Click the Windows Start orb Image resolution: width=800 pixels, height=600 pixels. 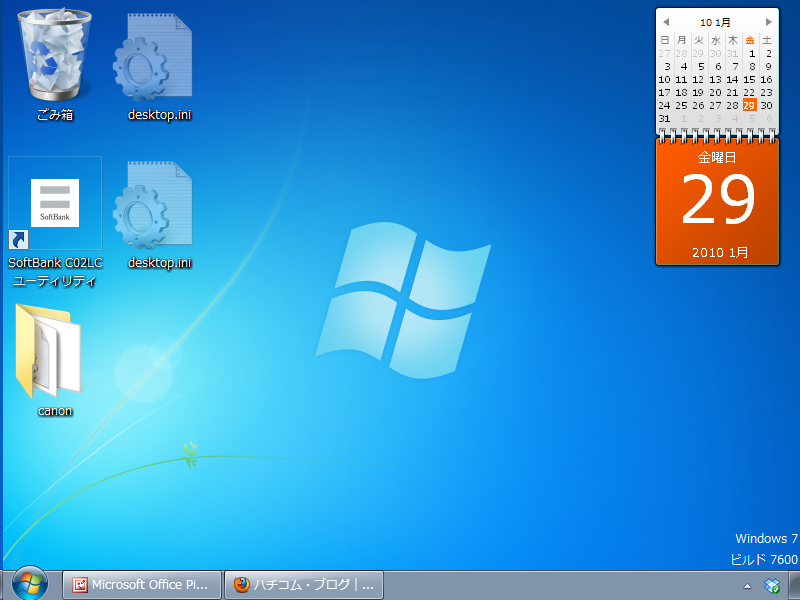click(30, 584)
